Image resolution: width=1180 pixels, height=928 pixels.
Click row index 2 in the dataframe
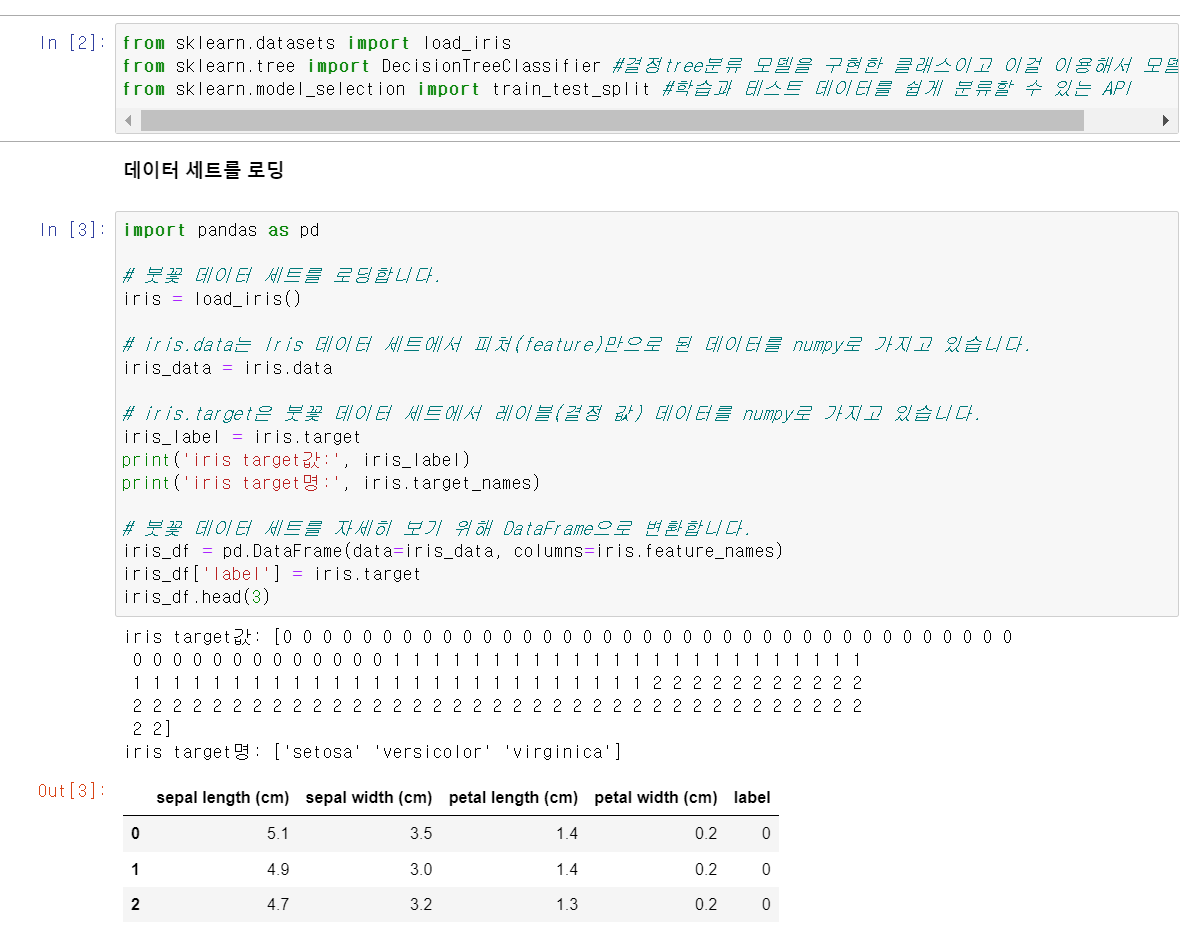135,904
